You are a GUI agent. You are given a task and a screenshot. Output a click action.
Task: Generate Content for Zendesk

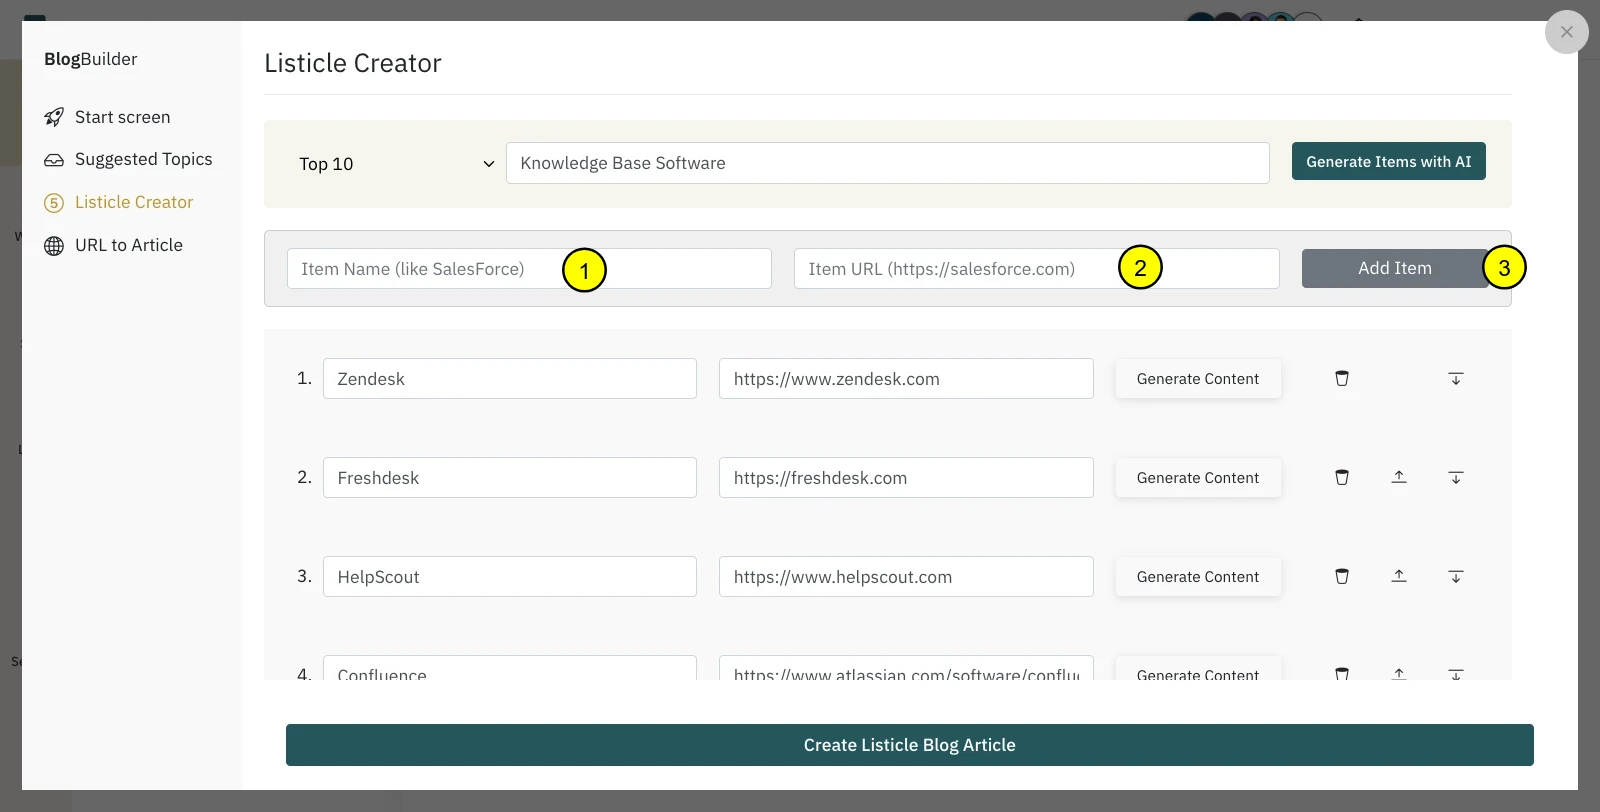(1198, 379)
